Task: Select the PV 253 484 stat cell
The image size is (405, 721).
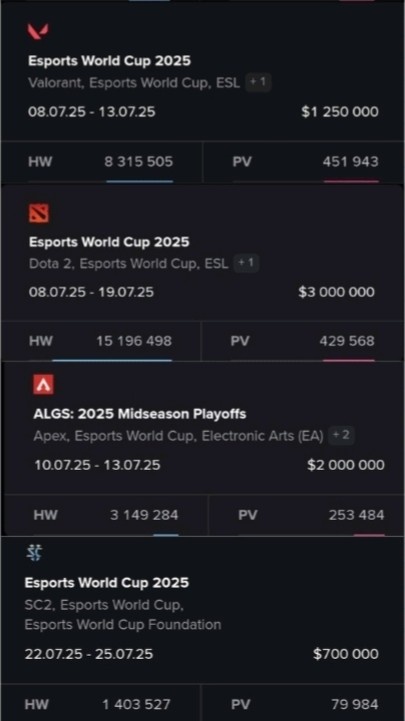Action: pos(306,515)
